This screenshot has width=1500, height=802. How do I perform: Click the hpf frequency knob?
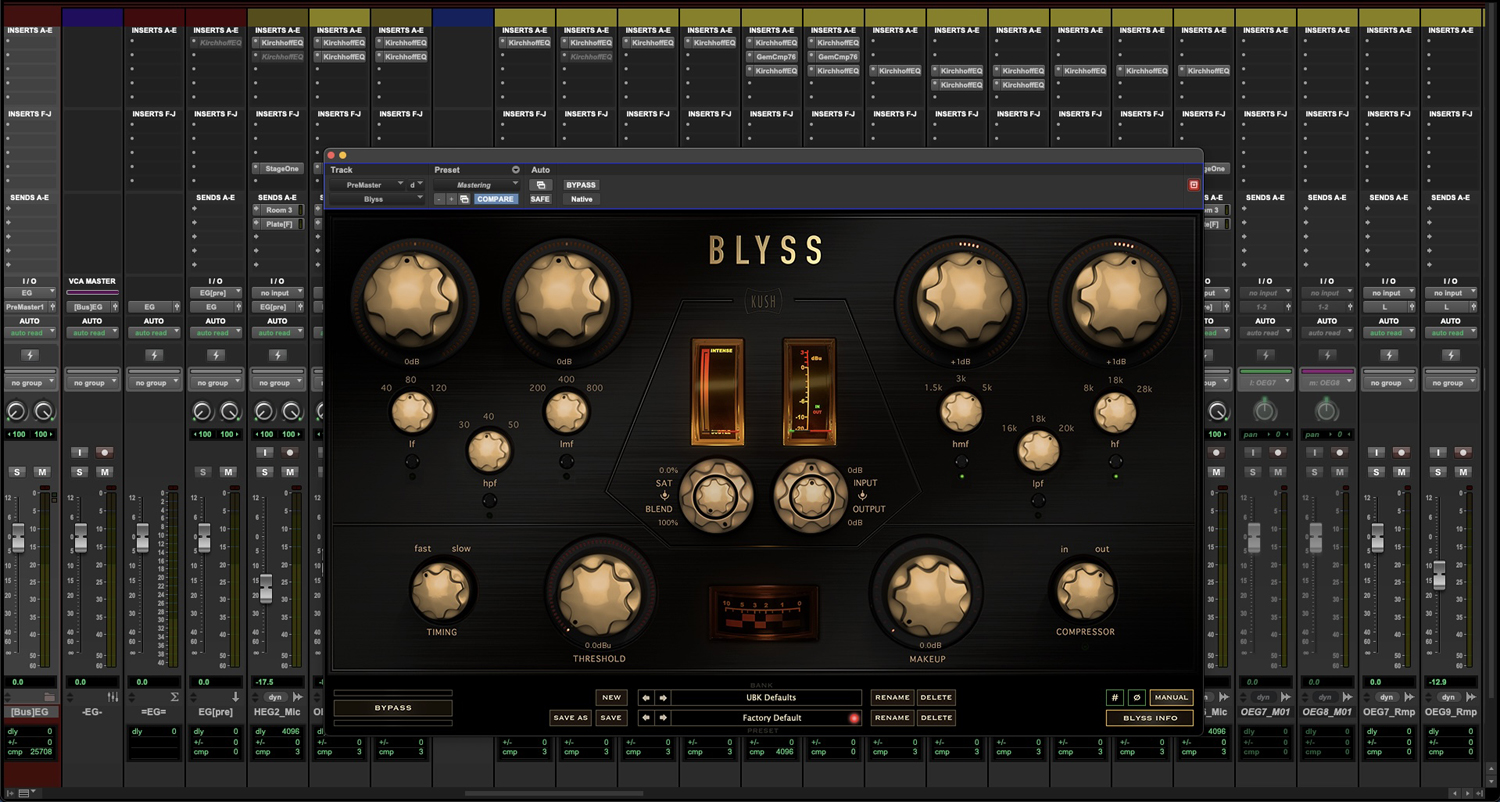pos(489,452)
